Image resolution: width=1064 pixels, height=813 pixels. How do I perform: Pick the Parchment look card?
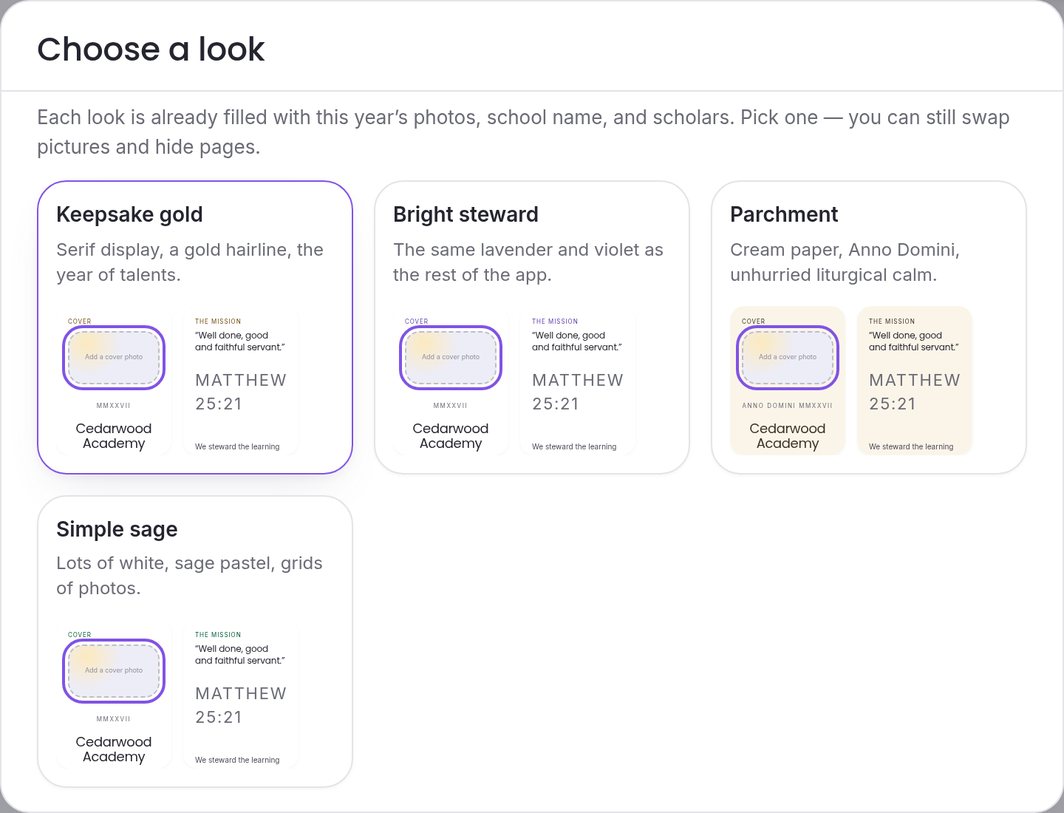click(x=869, y=327)
